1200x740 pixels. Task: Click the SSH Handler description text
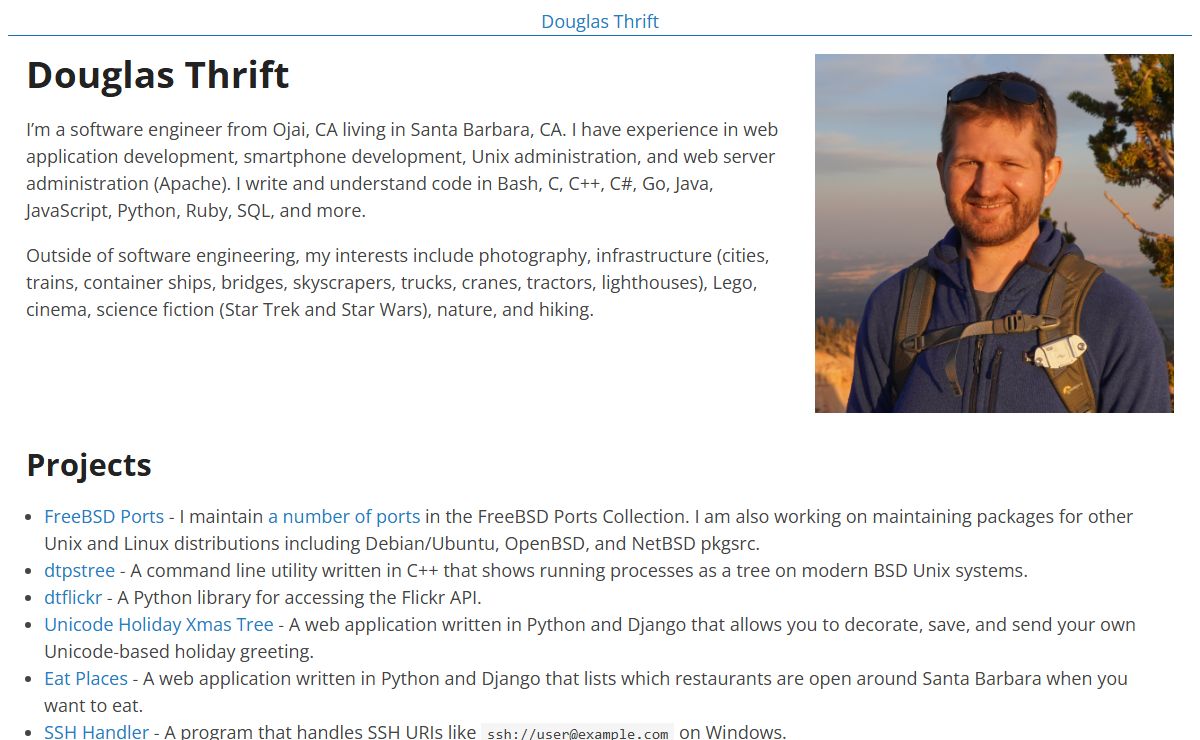coord(320,732)
